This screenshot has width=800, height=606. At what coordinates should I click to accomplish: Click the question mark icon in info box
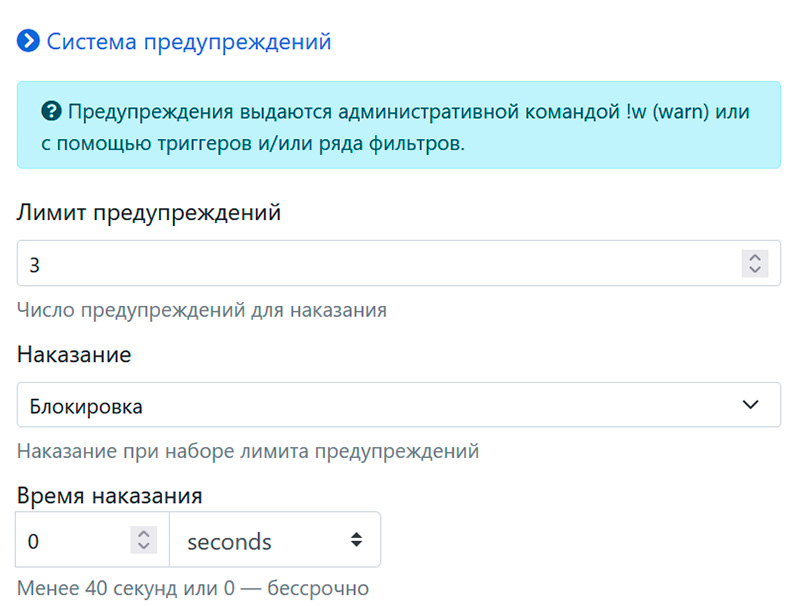coord(52,111)
